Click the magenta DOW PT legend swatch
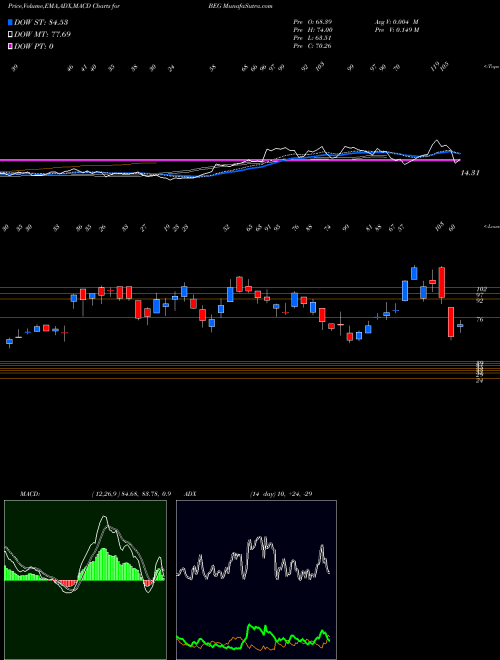The width and height of the screenshot is (500, 660). [x=11, y=46]
